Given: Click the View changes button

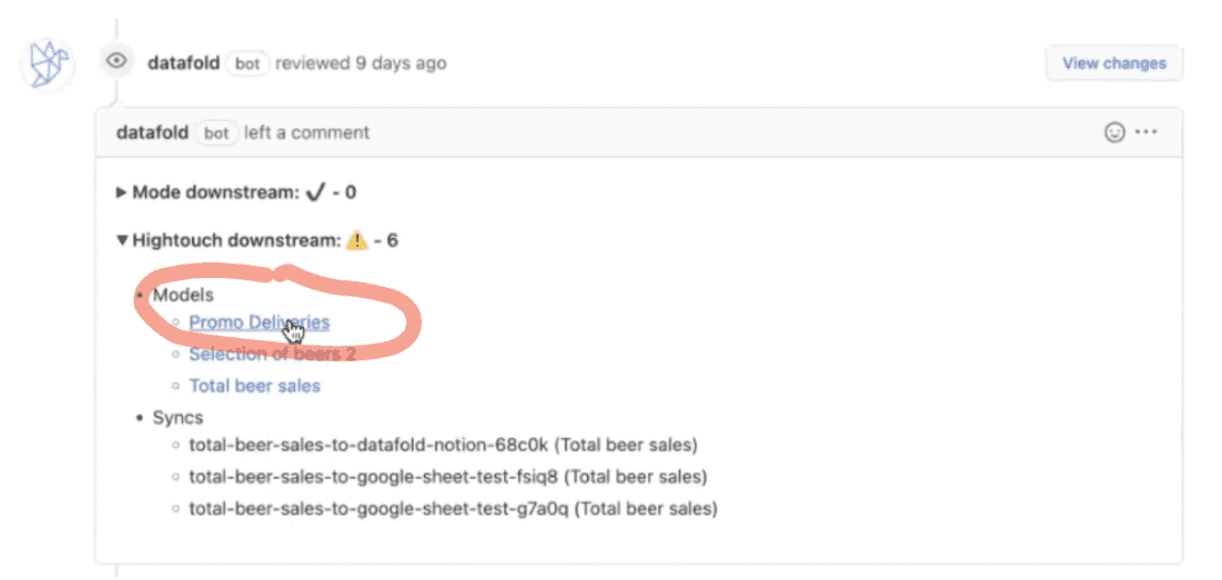Looking at the screenshot, I should click(1113, 62).
